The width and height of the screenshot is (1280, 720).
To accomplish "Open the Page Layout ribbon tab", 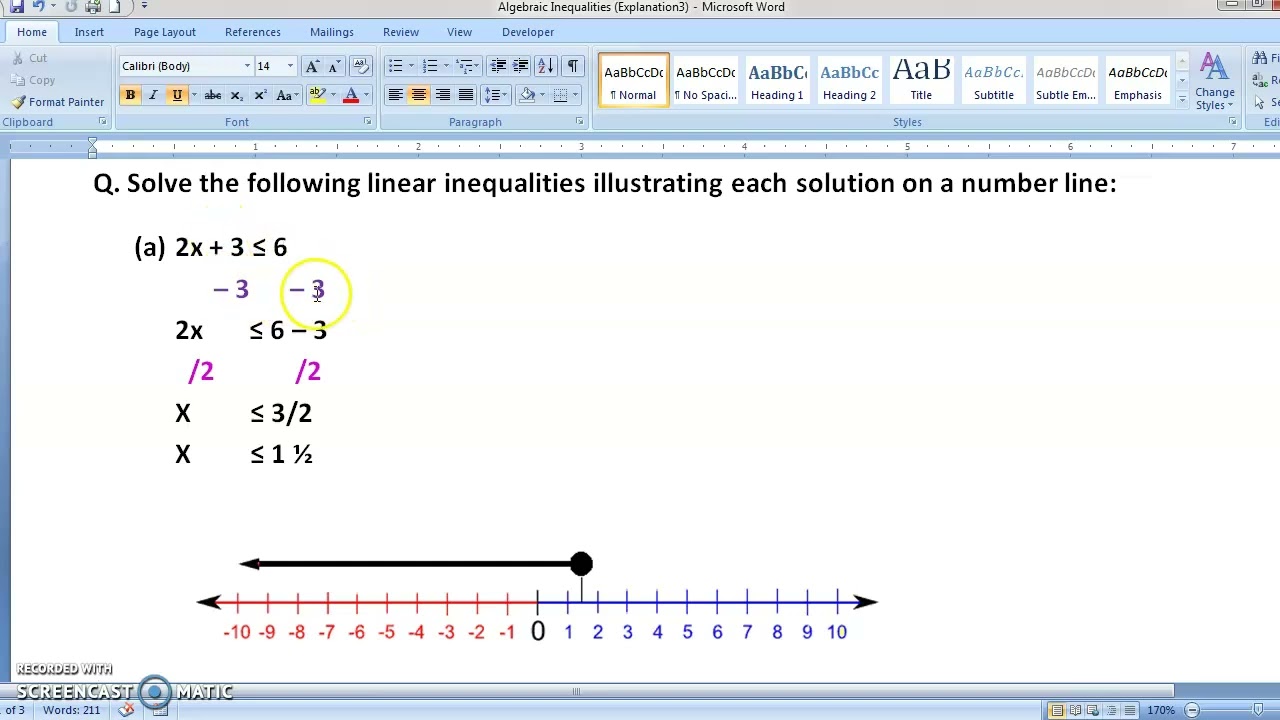I will (165, 32).
